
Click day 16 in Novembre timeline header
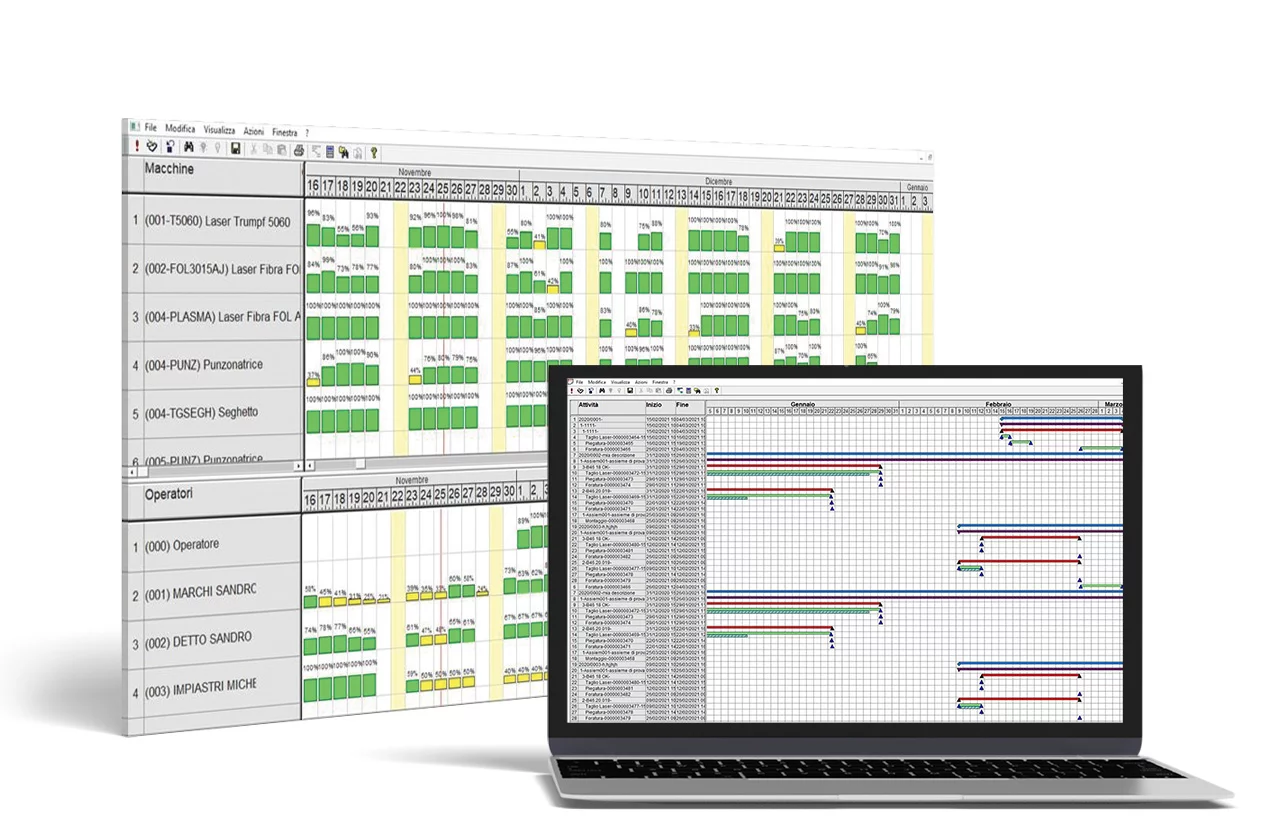tap(313, 187)
